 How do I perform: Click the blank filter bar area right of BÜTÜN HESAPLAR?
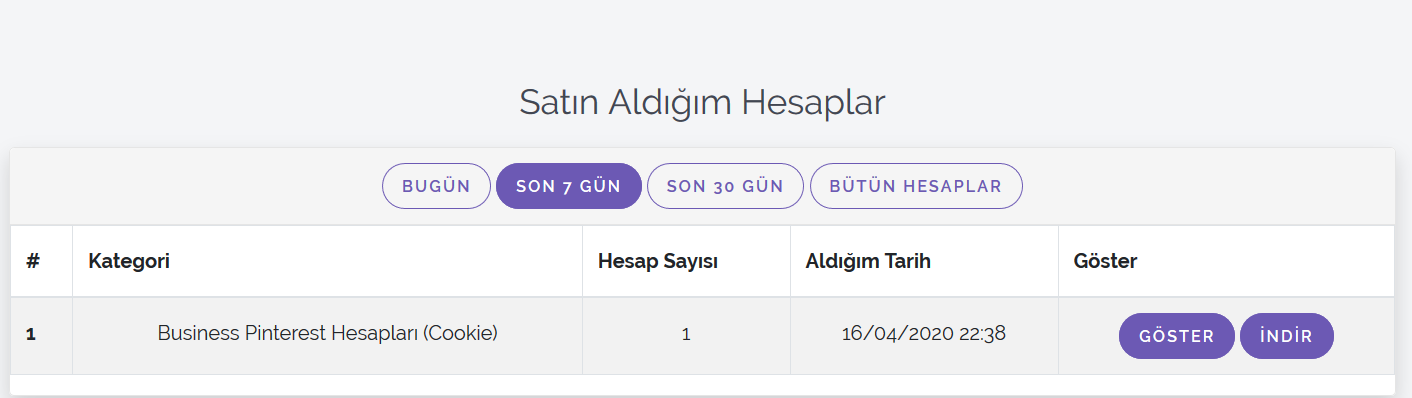[x=1208, y=186]
